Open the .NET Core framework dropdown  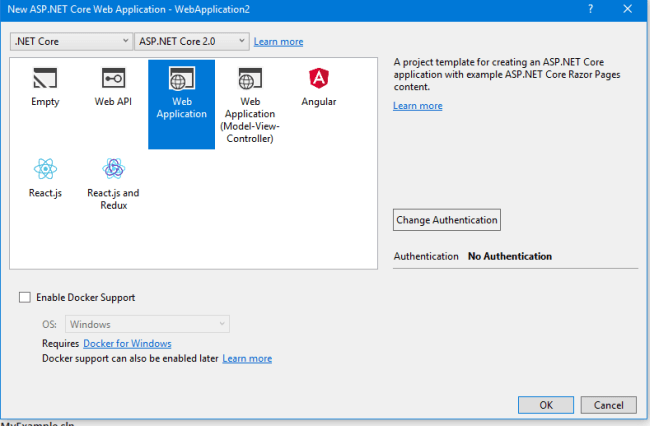(71, 41)
